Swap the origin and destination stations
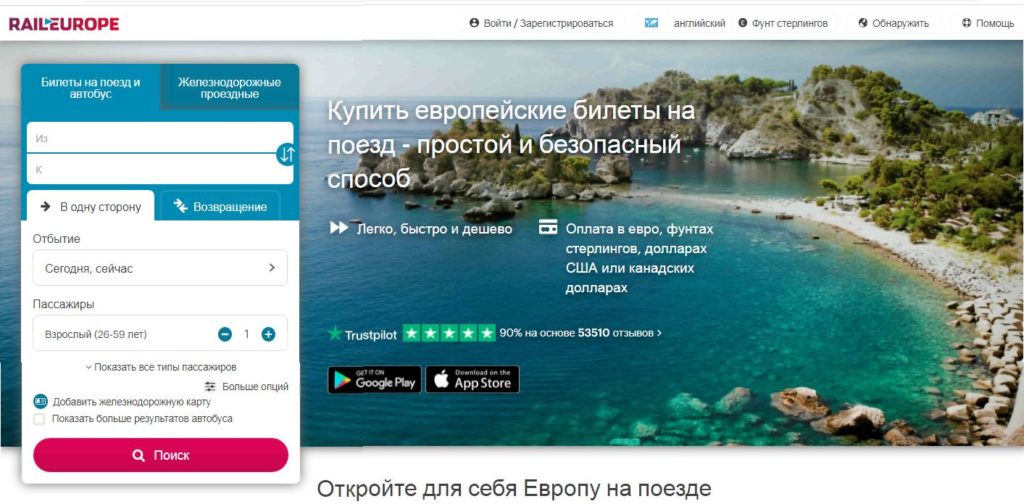 [x=286, y=154]
